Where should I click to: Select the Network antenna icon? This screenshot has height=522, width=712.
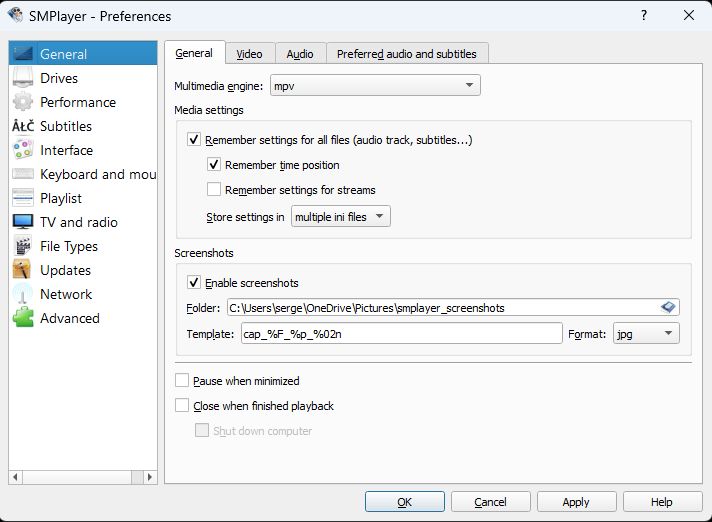click(x=23, y=294)
